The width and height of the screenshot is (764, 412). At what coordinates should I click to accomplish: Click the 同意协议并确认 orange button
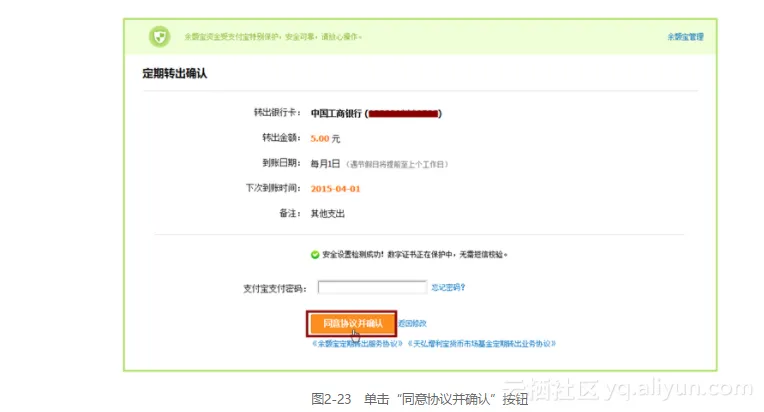352,323
